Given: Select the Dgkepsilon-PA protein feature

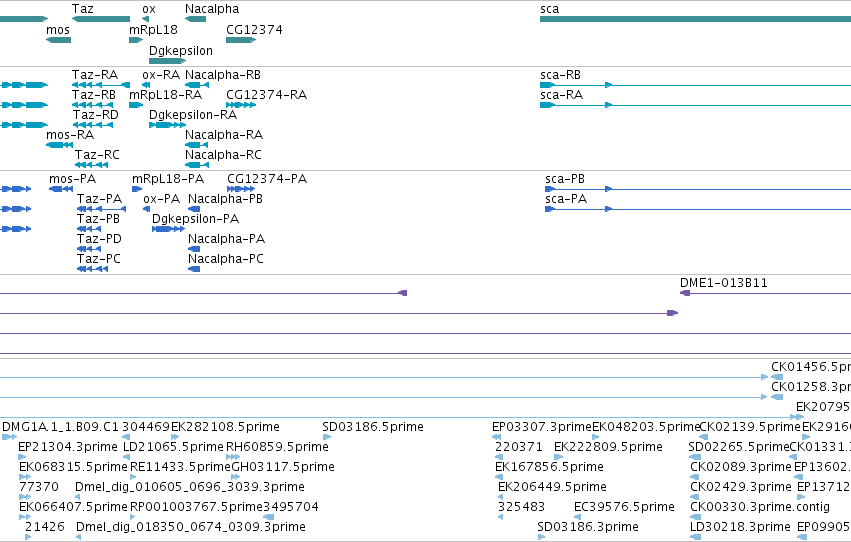Looking at the screenshot, I should (168, 229).
